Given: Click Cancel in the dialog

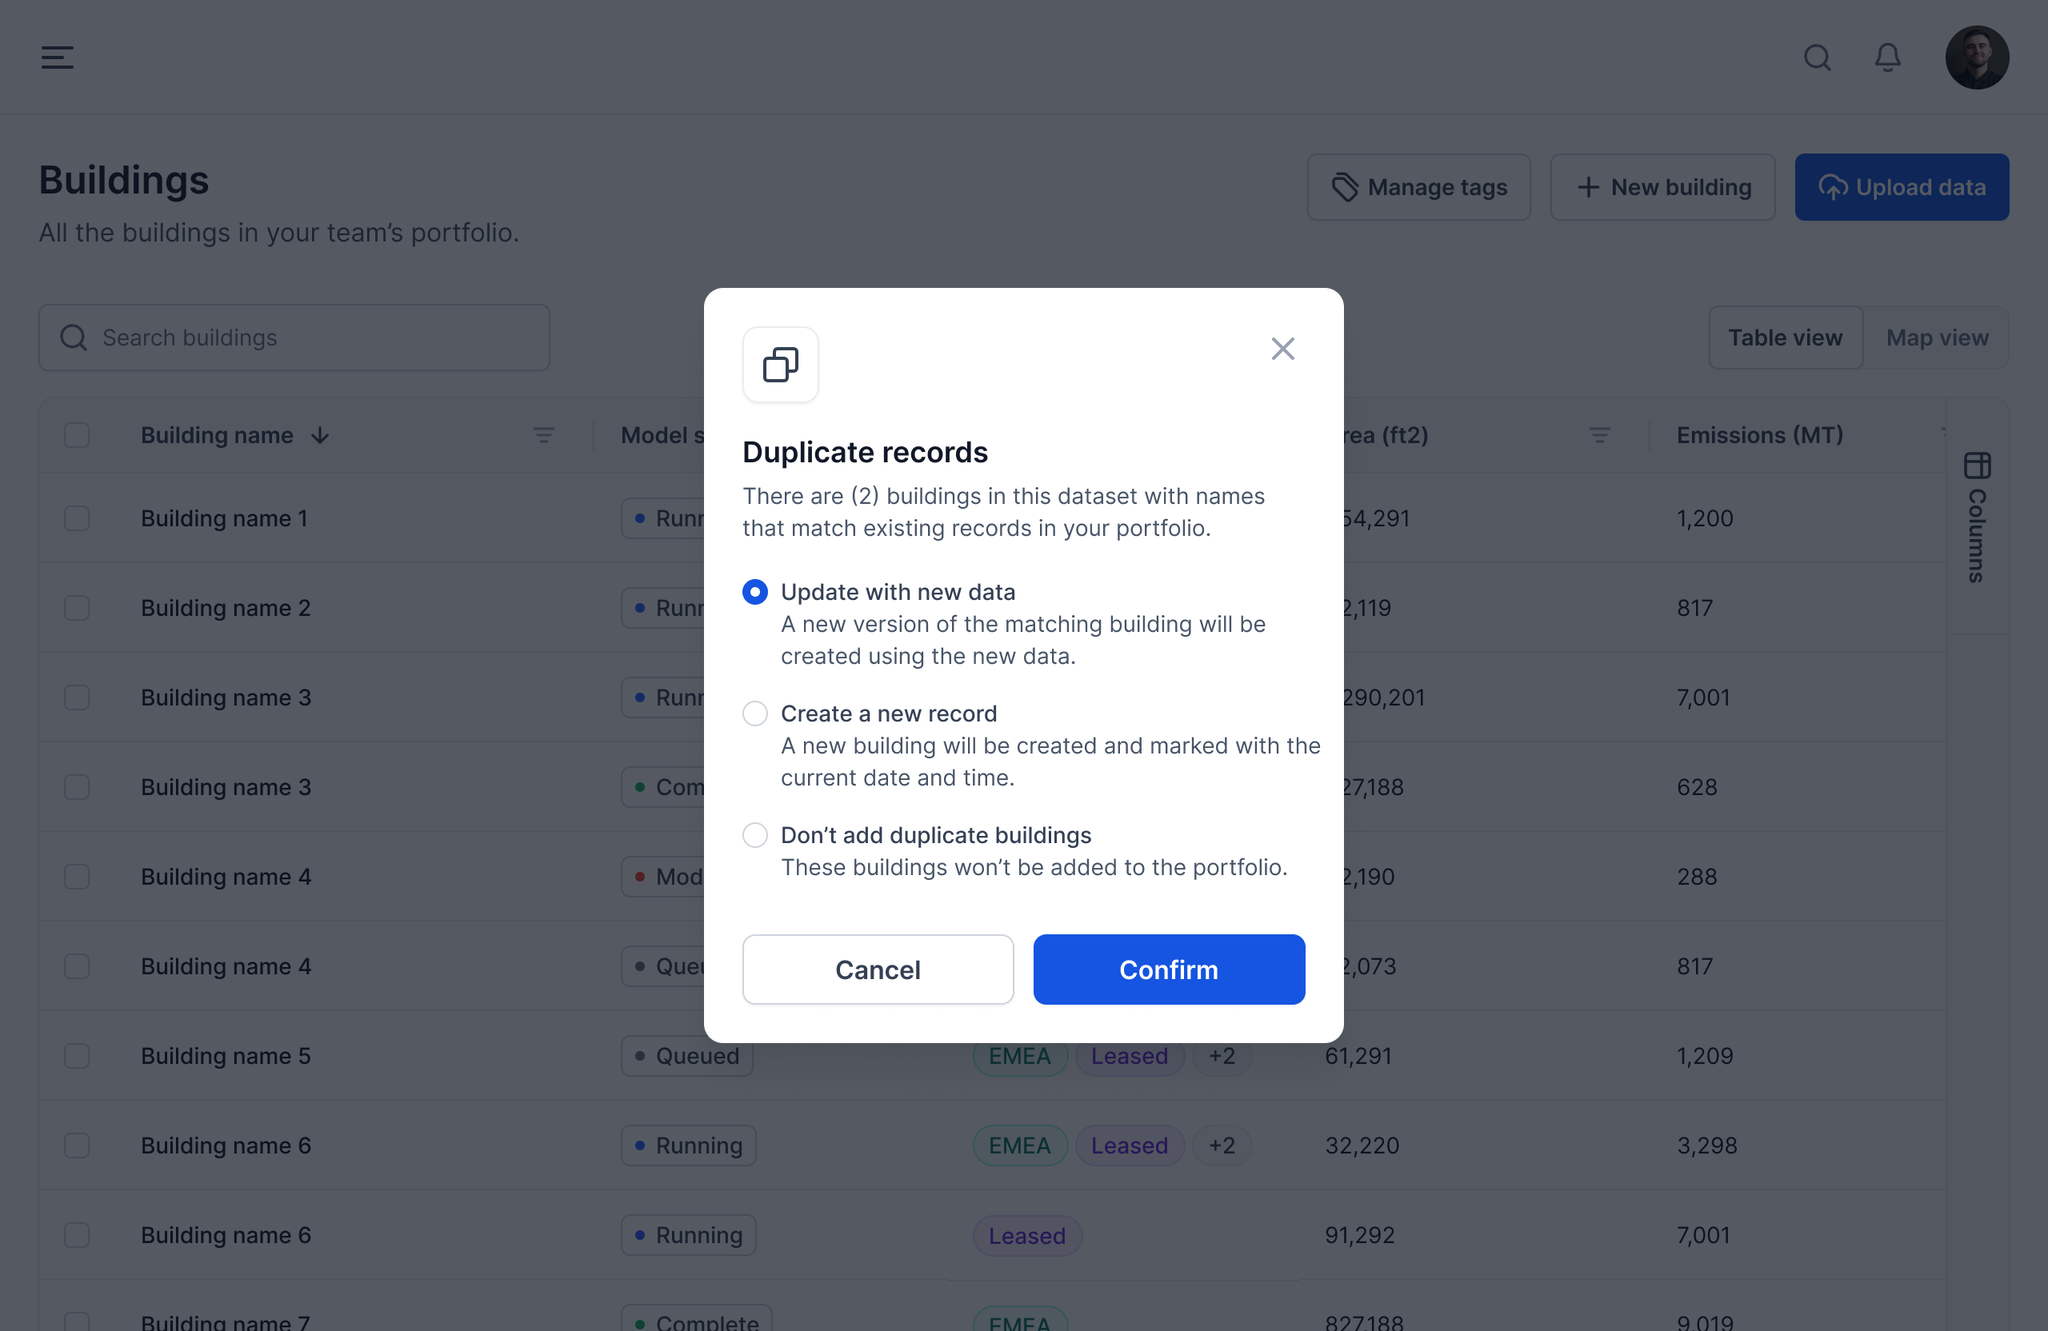Looking at the screenshot, I should pyautogui.click(x=877, y=969).
